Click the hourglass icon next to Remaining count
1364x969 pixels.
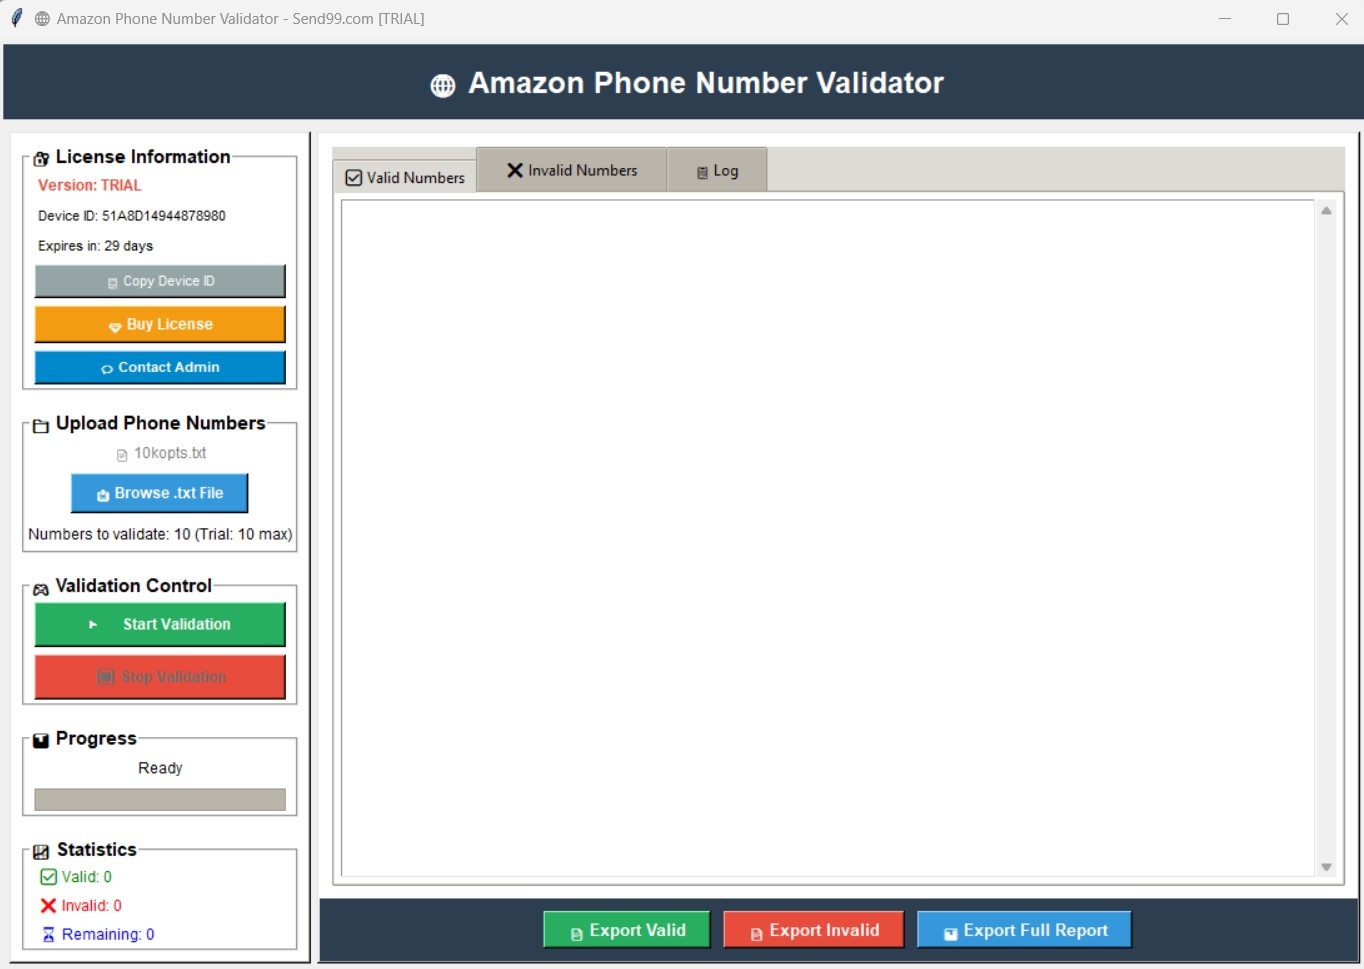pos(48,934)
